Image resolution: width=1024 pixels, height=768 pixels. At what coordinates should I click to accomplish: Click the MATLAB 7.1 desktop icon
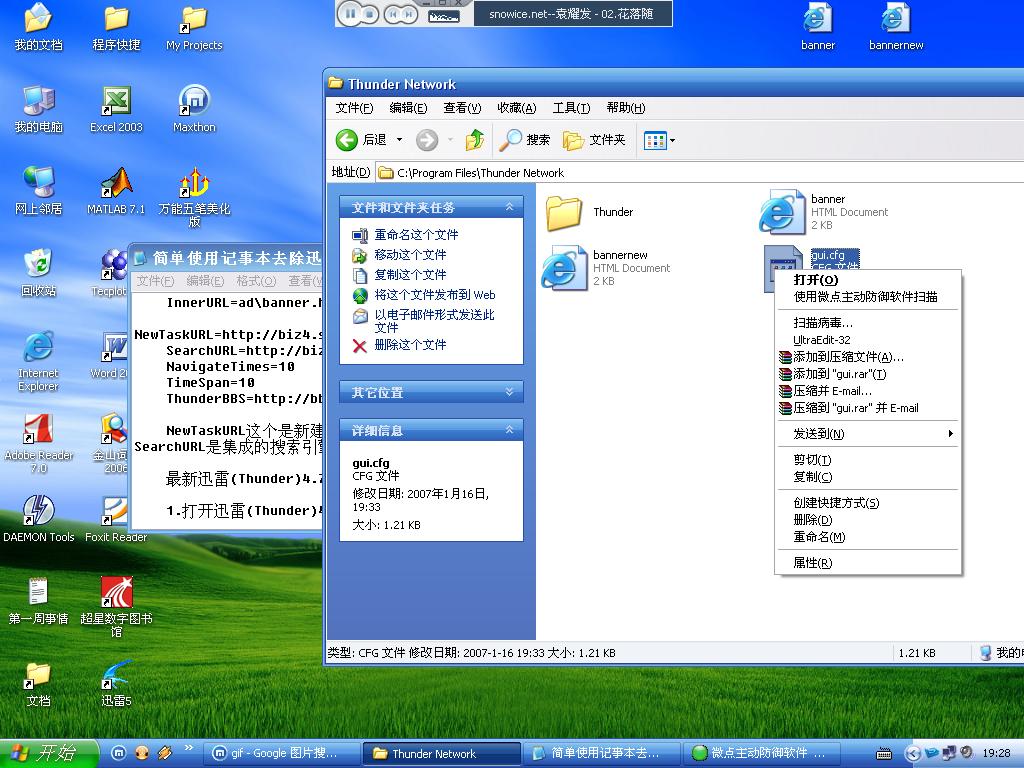click(x=116, y=184)
